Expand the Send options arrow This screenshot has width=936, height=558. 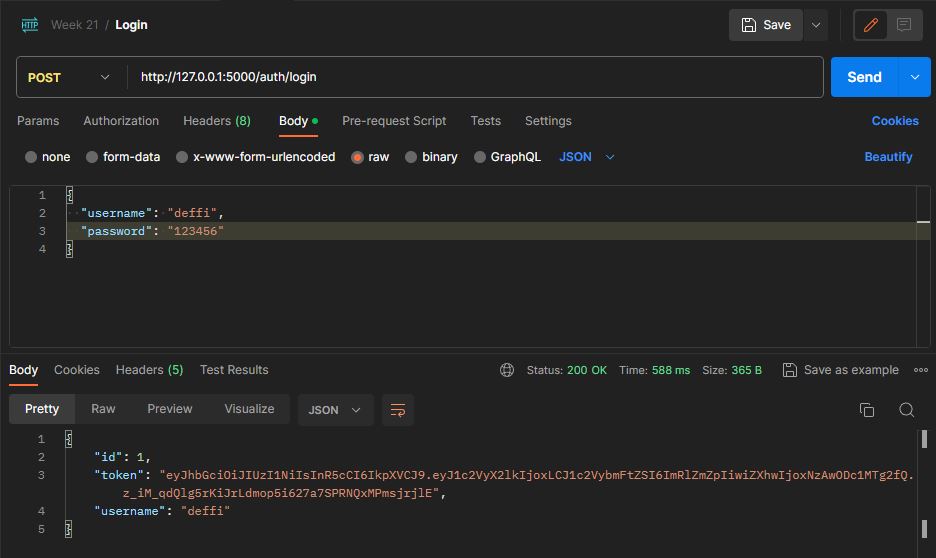click(x=915, y=77)
